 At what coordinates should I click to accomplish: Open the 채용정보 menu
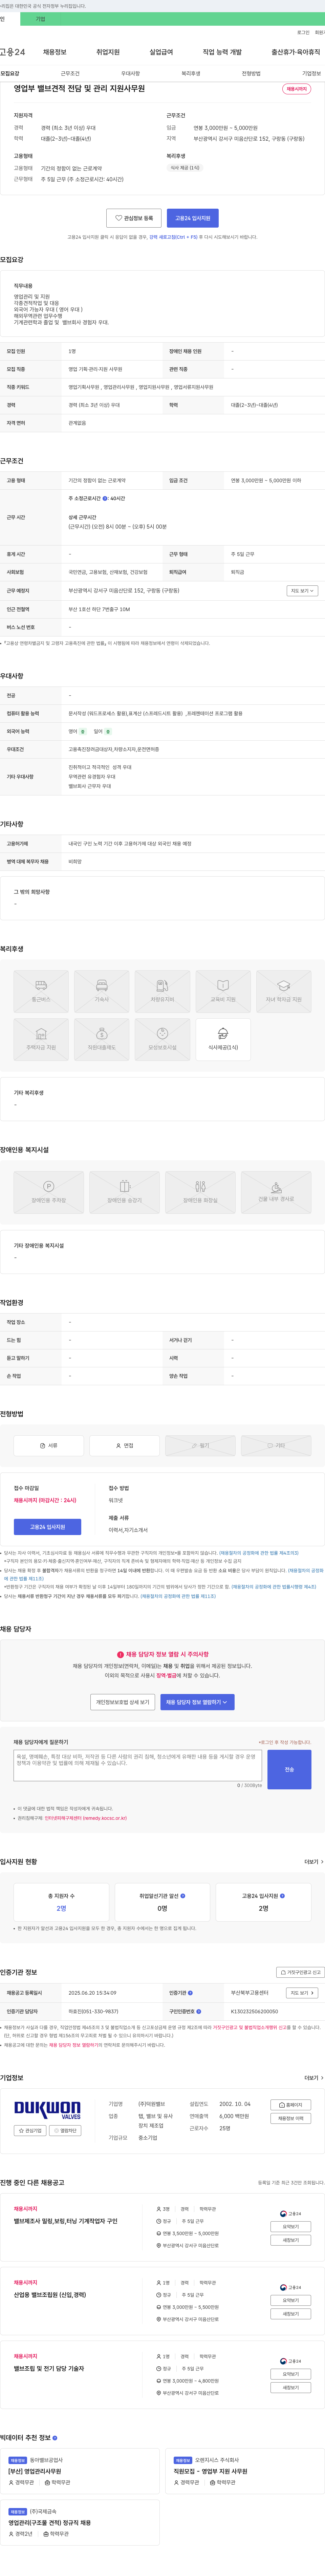point(54,52)
